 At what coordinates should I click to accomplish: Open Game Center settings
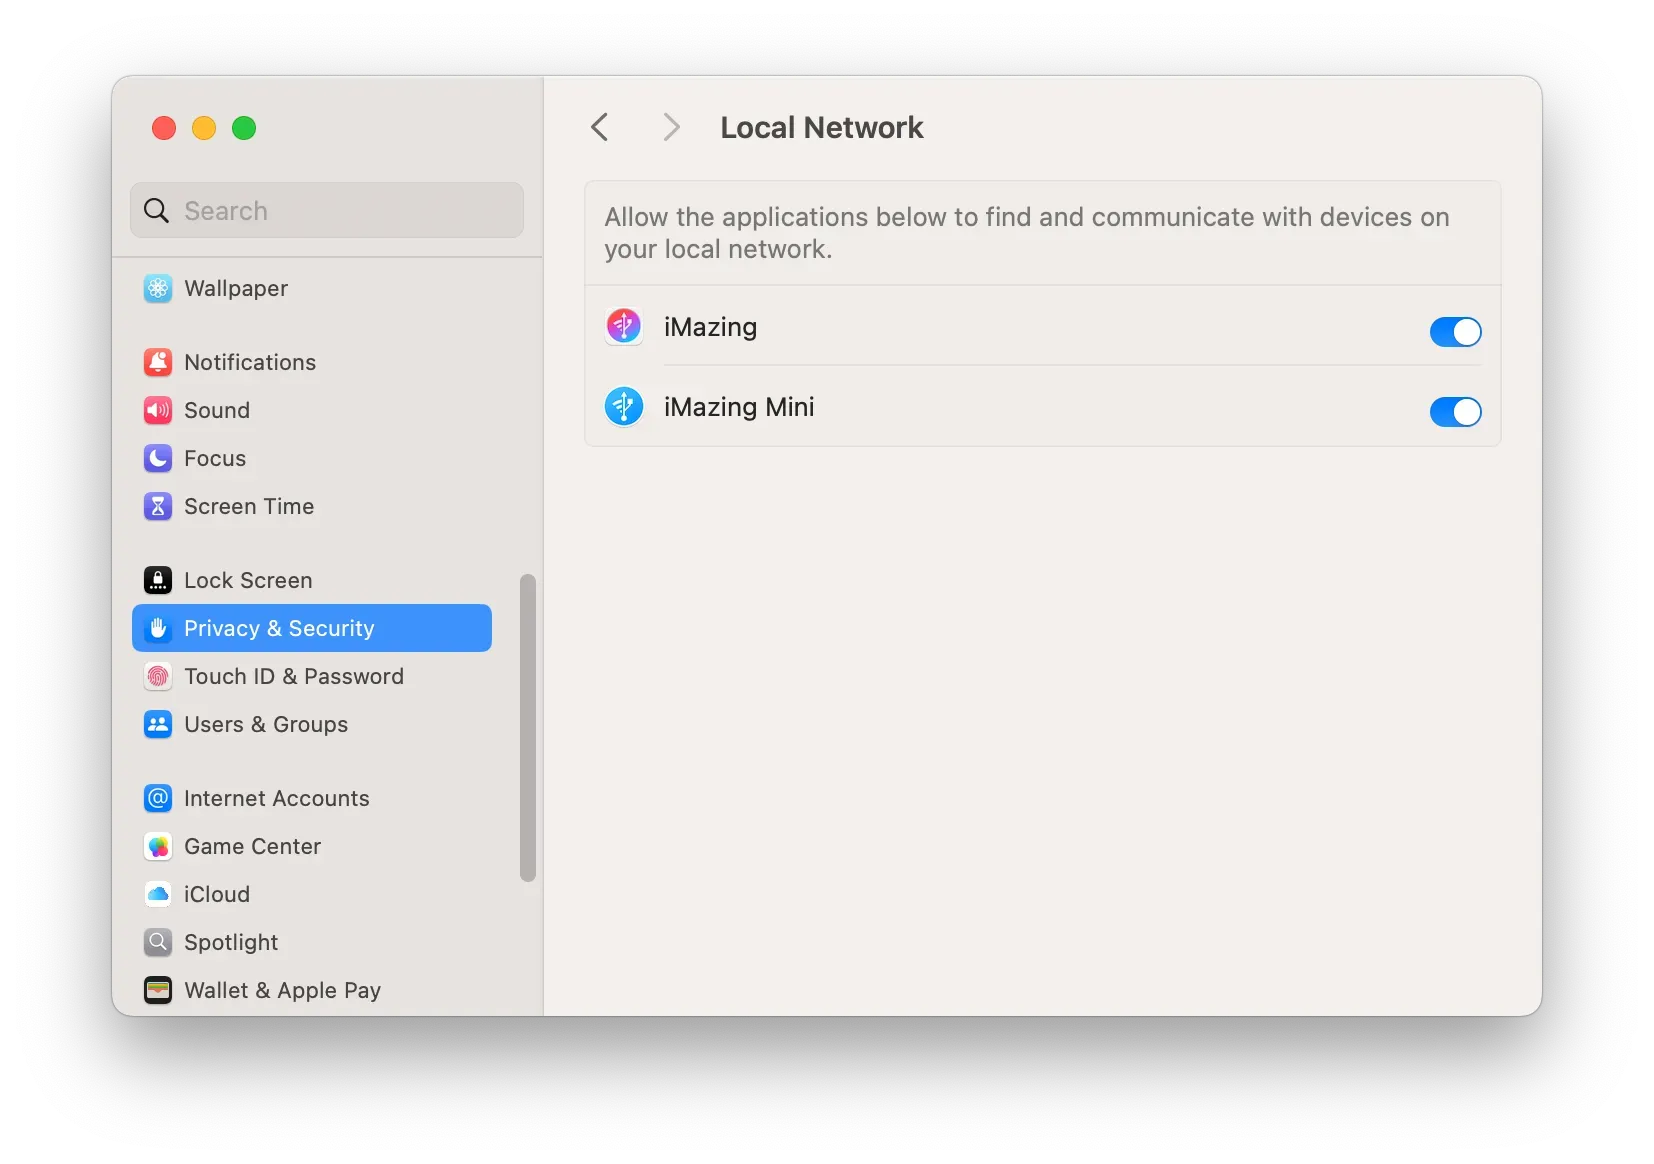pos(252,846)
